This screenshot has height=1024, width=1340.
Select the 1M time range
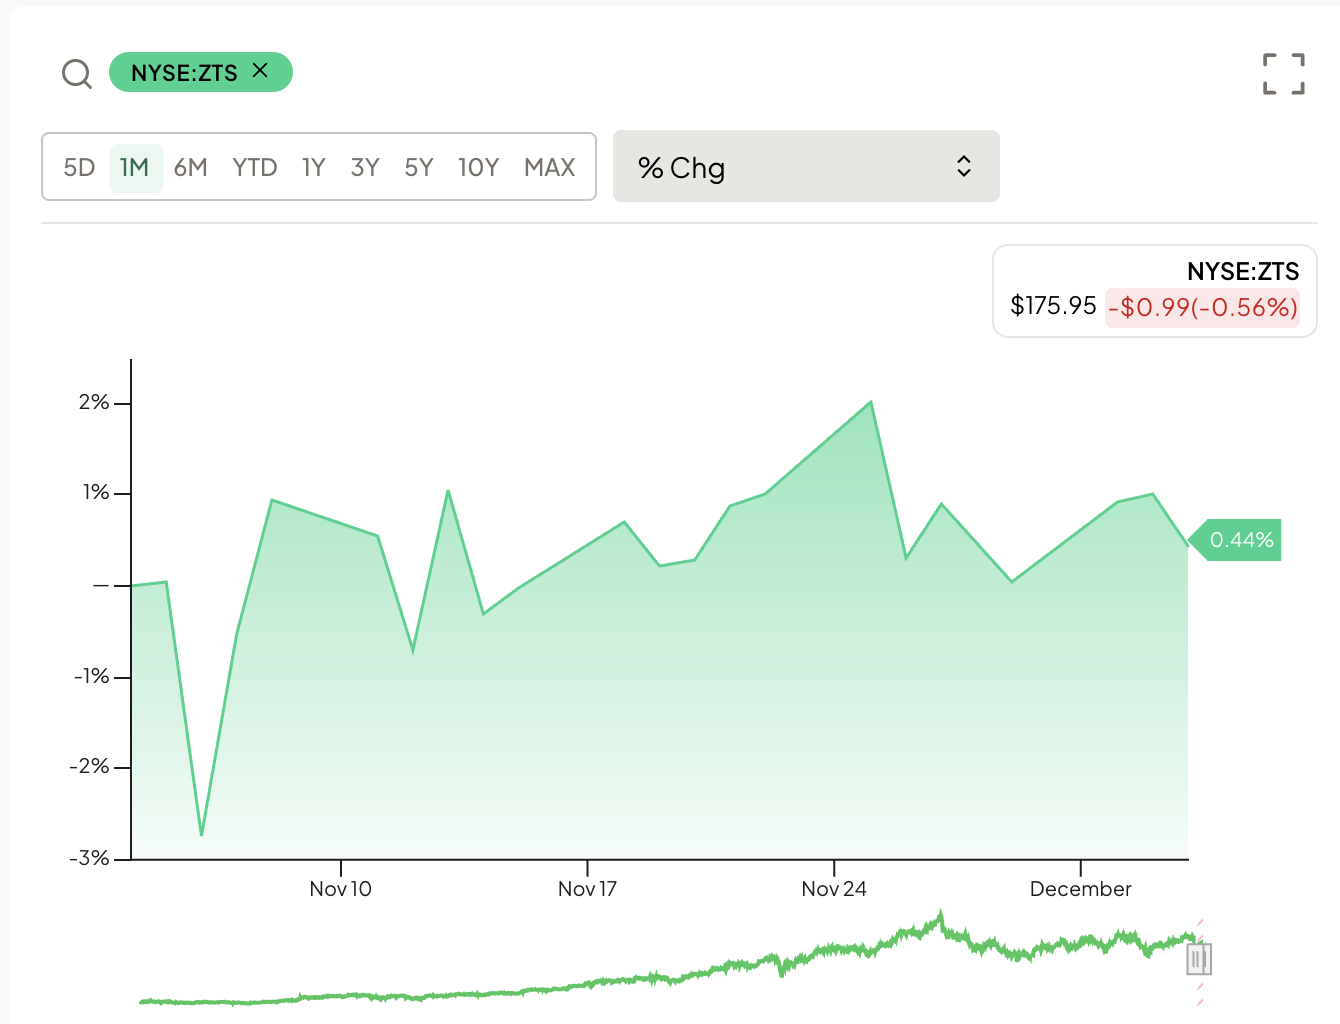click(x=135, y=167)
